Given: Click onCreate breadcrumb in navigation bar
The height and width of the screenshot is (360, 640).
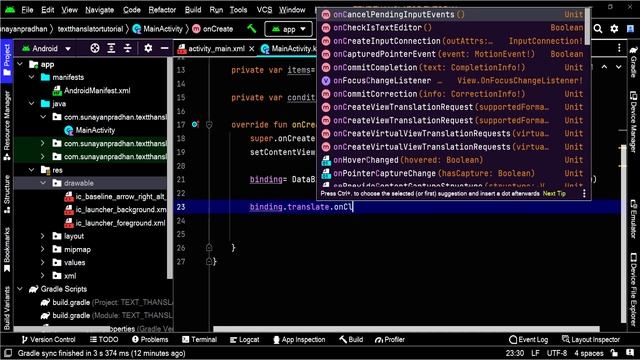Looking at the screenshot, I should point(213,29).
